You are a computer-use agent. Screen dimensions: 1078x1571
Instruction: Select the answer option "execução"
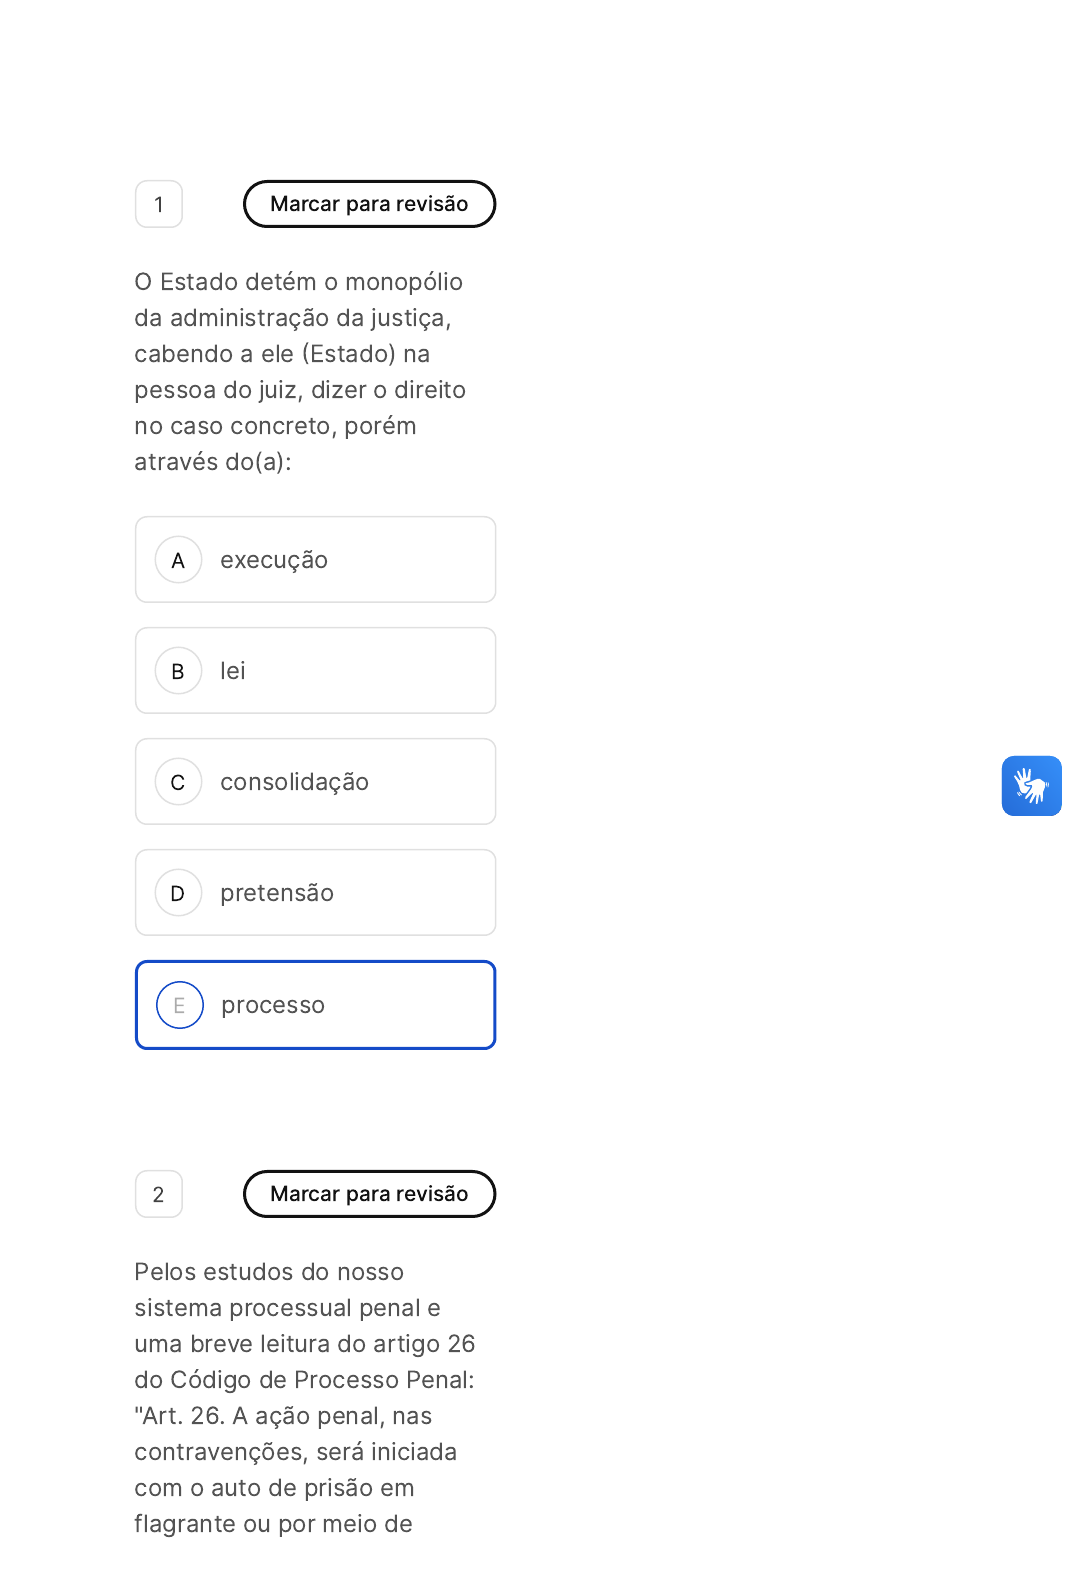274,560
